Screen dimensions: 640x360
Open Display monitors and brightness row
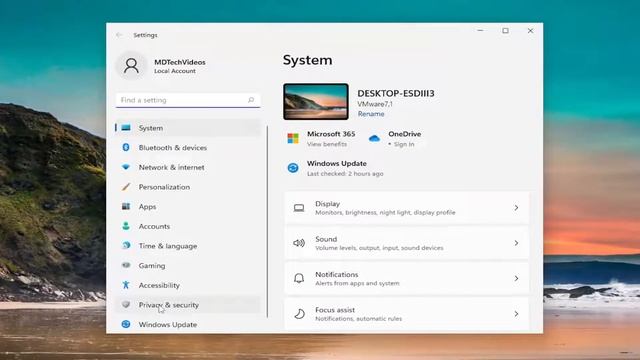(407, 208)
